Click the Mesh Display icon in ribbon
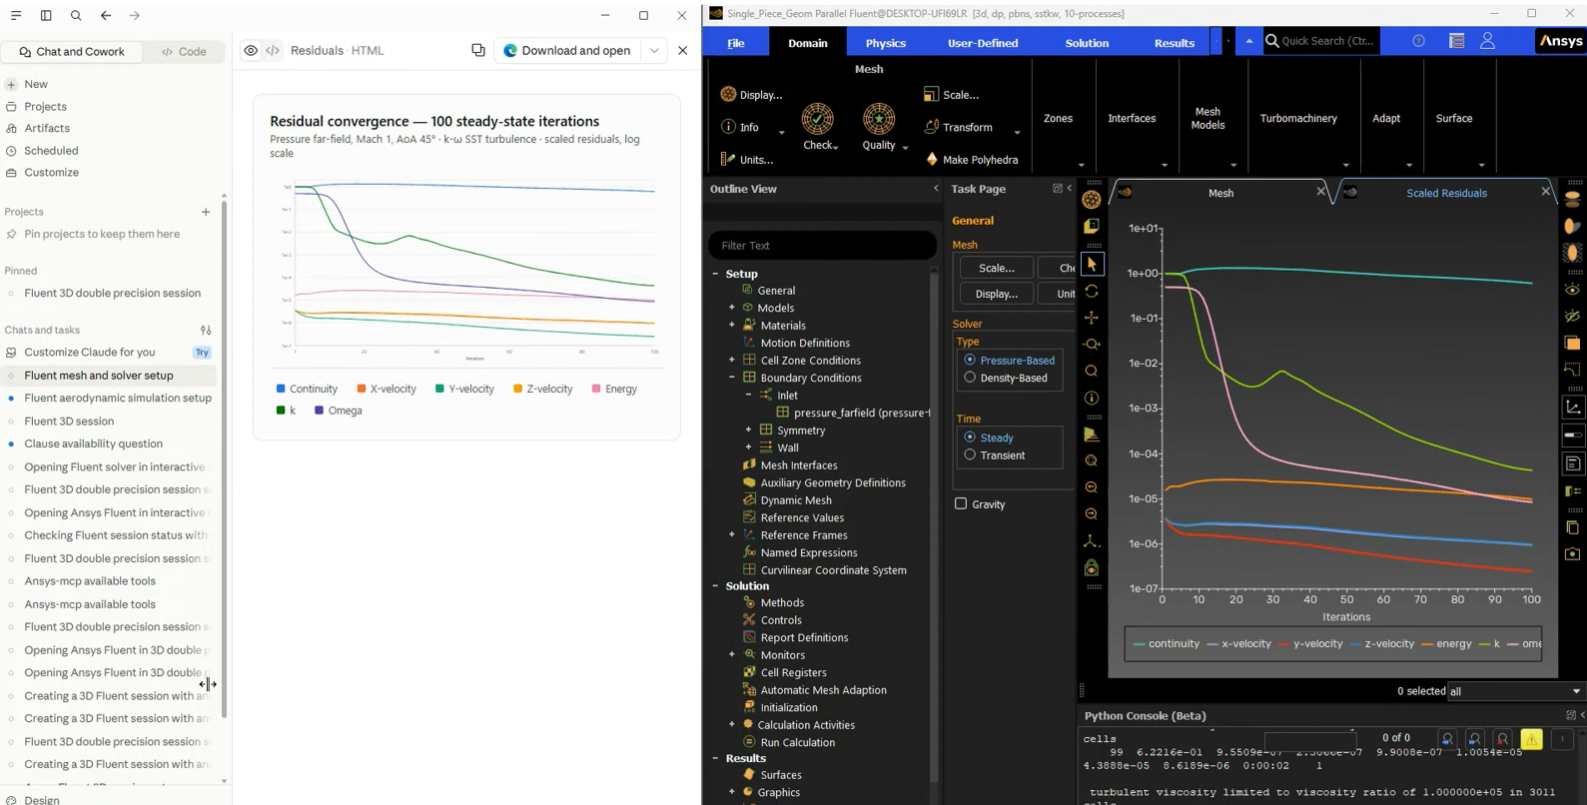Screen dimensions: 1587x805 click(728, 94)
